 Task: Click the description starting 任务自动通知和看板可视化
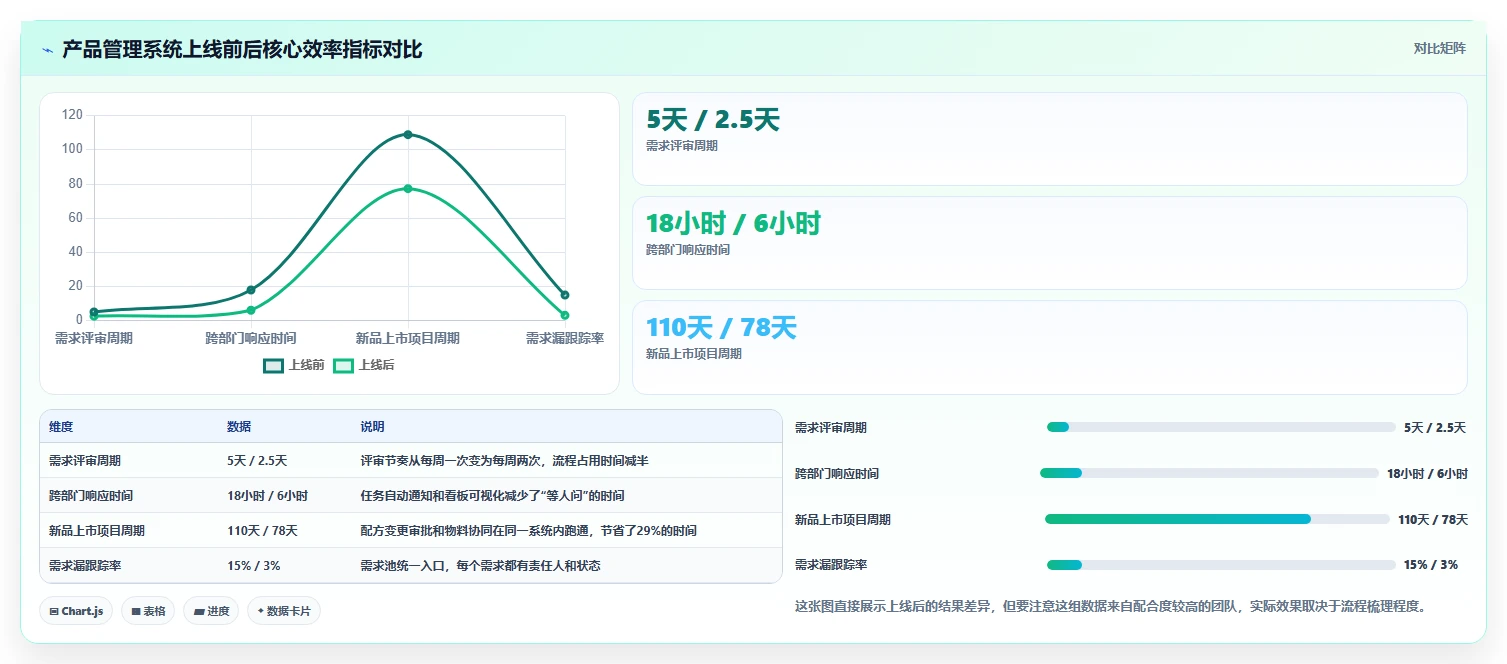point(492,496)
